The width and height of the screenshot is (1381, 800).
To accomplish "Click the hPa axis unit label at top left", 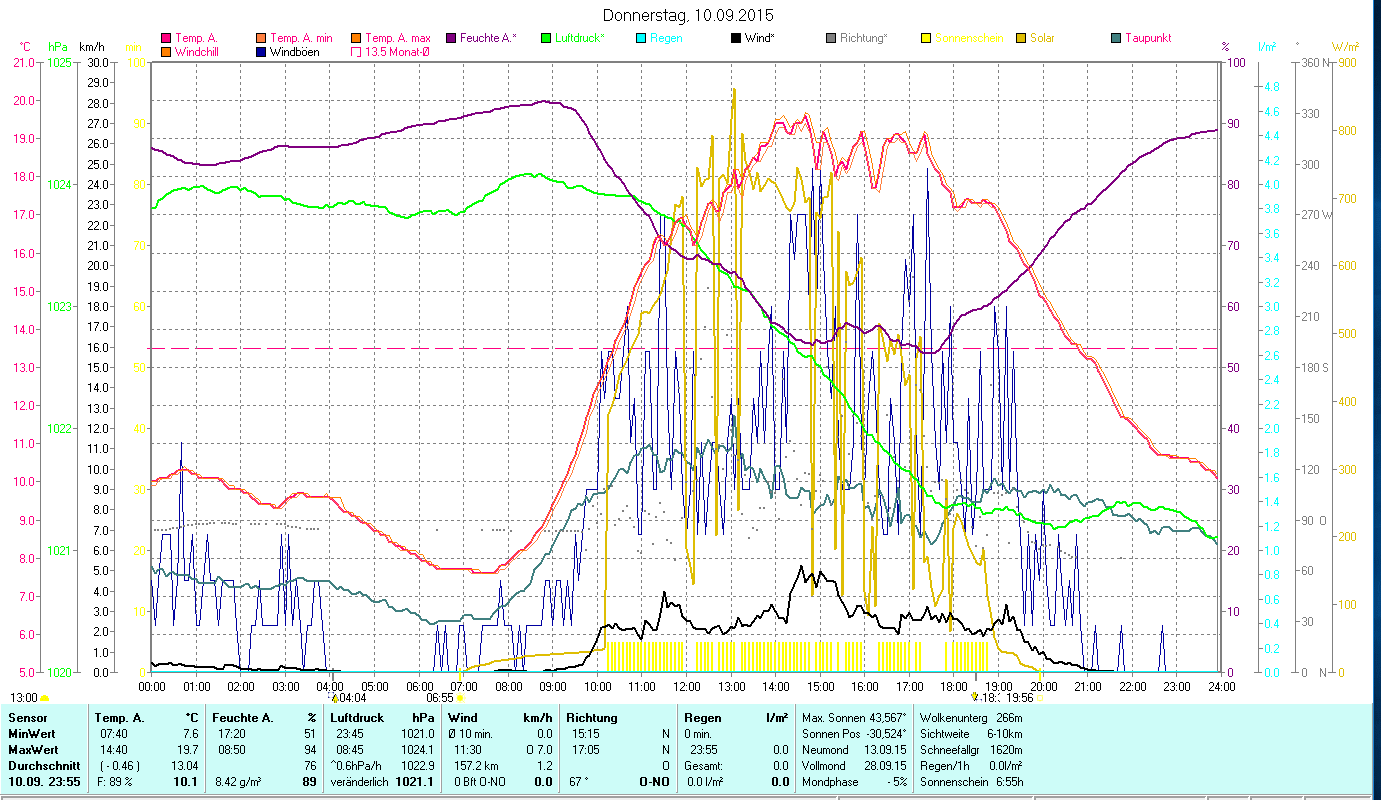I will pyautogui.click(x=56, y=47).
